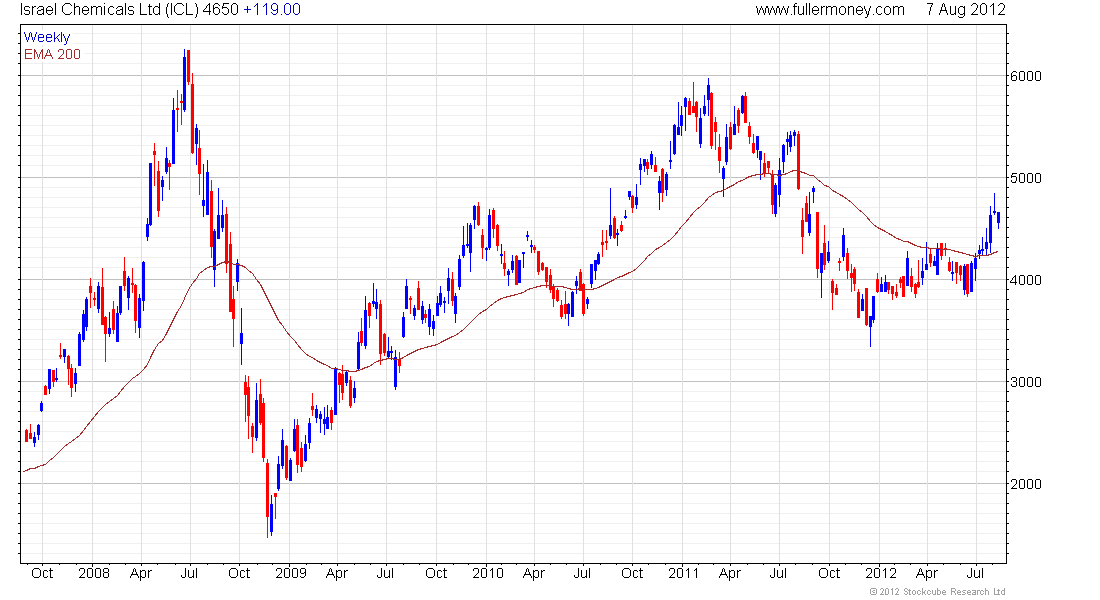Click the 6000 price axis label
1100x600 pixels.
[1026, 76]
